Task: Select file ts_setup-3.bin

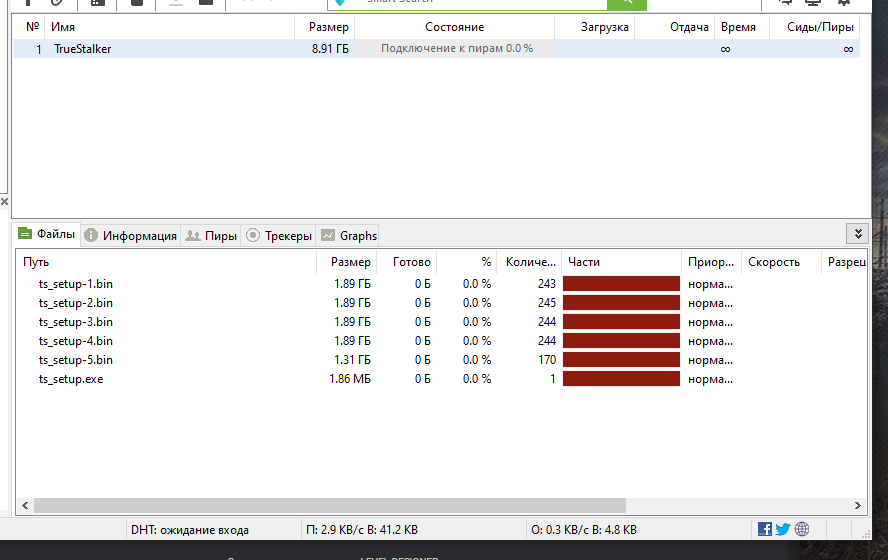Action: pyautogui.click(x=75, y=322)
